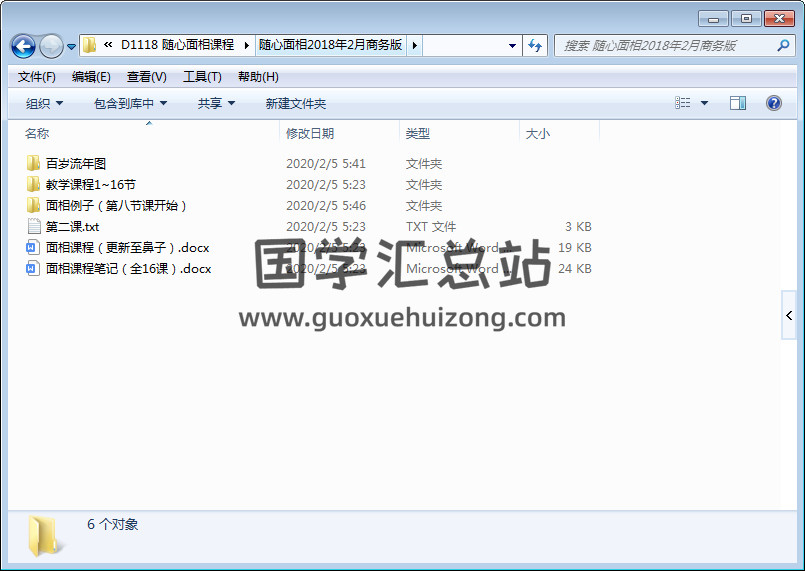The image size is (805, 571).
Task: Click the 6 个对象 status text
Action: click(x=112, y=524)
